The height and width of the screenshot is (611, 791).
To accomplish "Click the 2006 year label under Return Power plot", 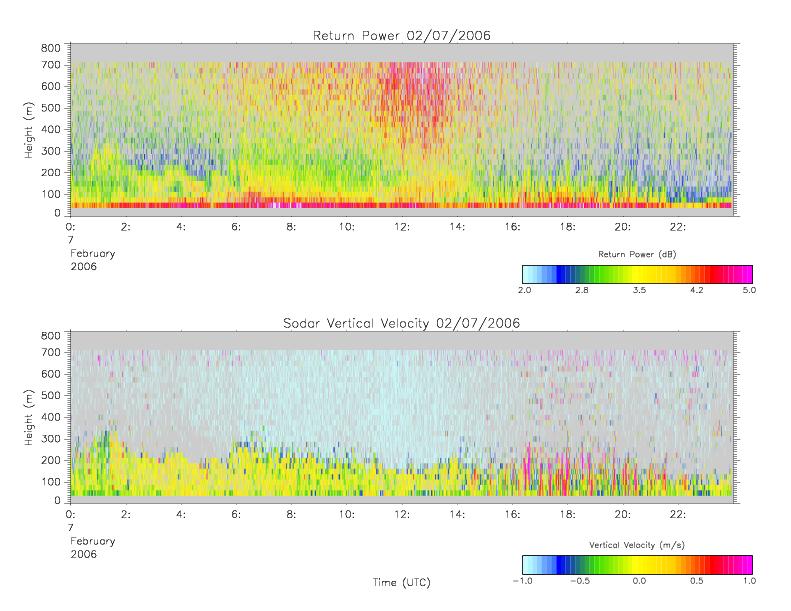I will tap(83, 266).
